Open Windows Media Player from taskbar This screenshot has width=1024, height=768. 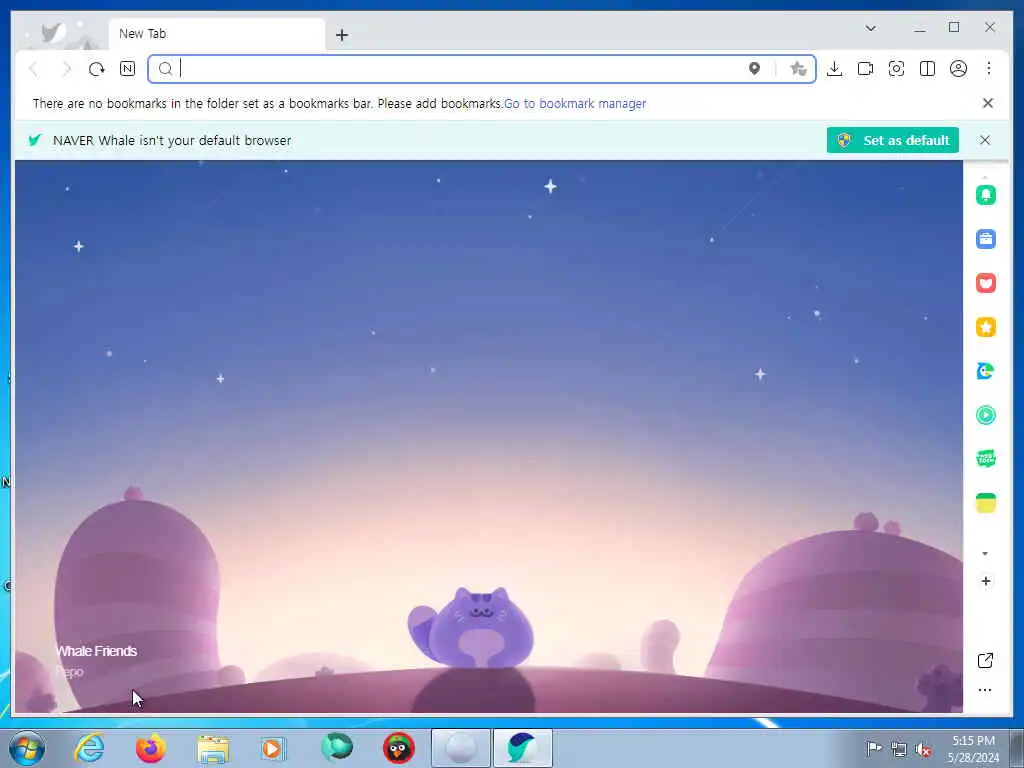click(274, 748)
